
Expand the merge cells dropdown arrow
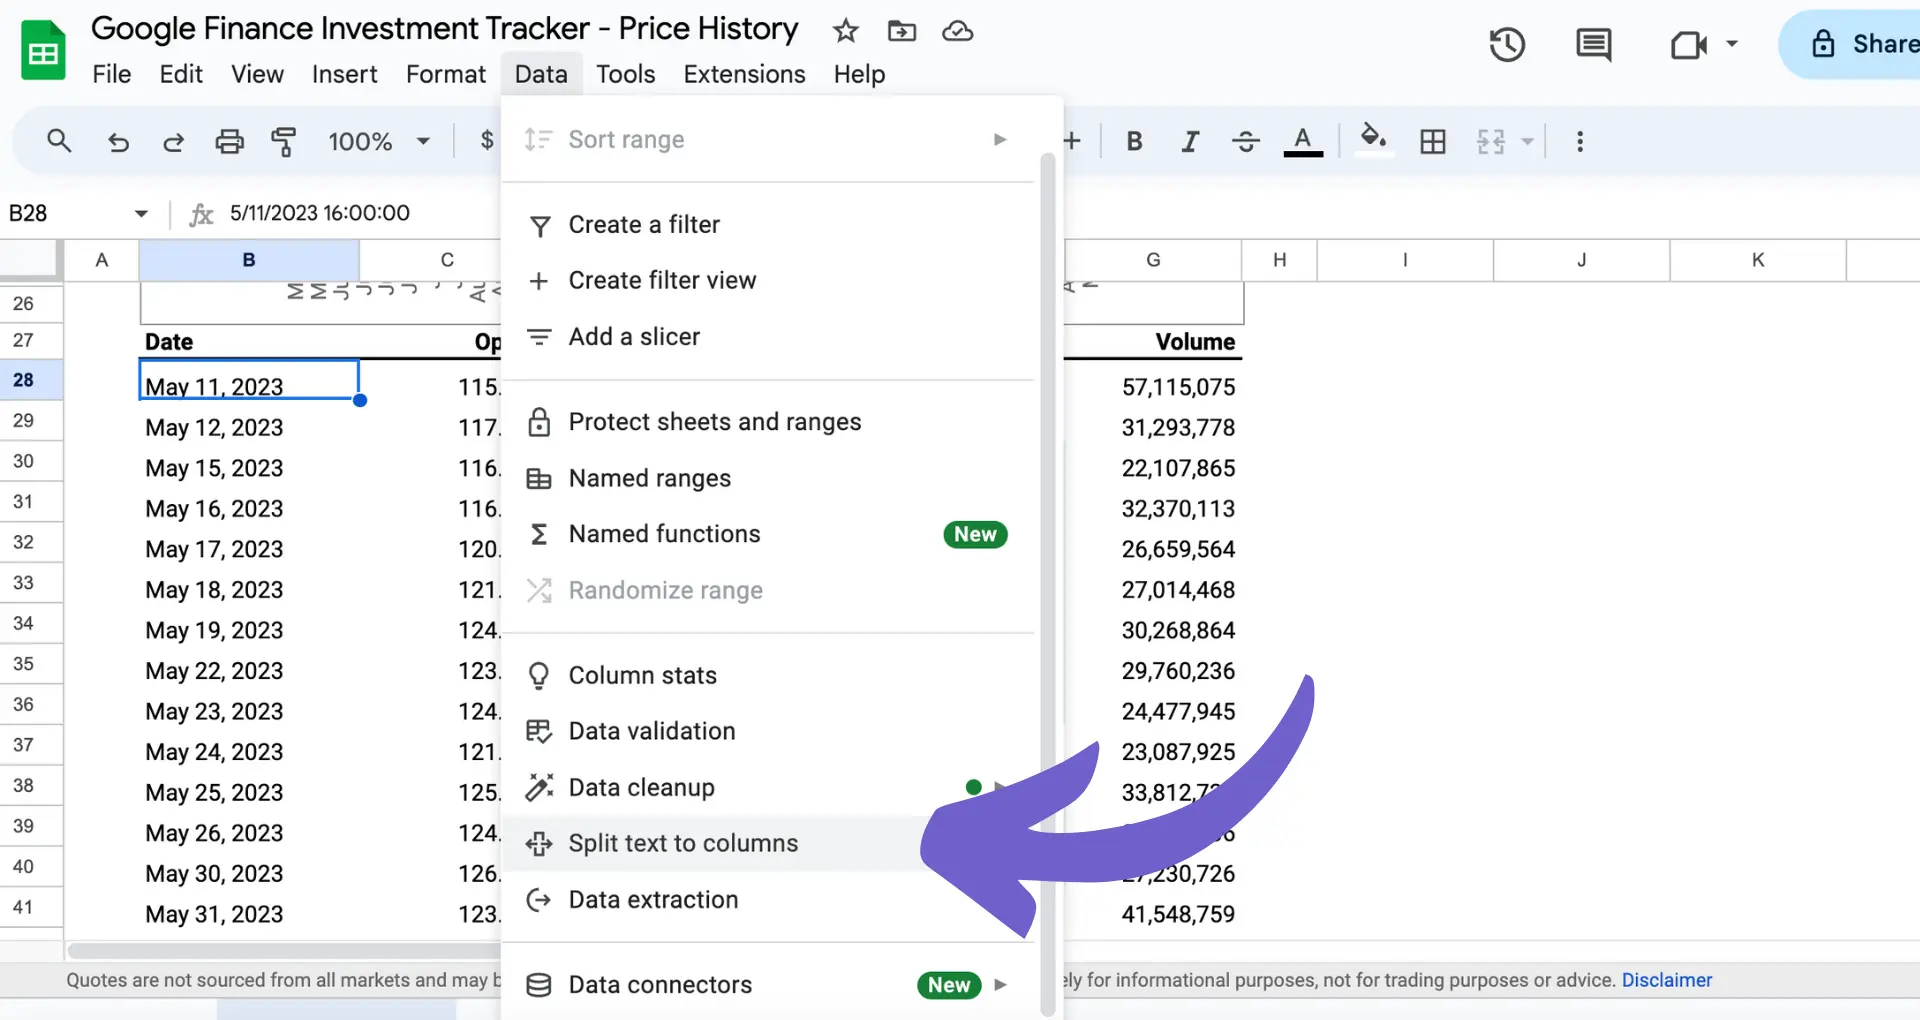click(1527, 141)
